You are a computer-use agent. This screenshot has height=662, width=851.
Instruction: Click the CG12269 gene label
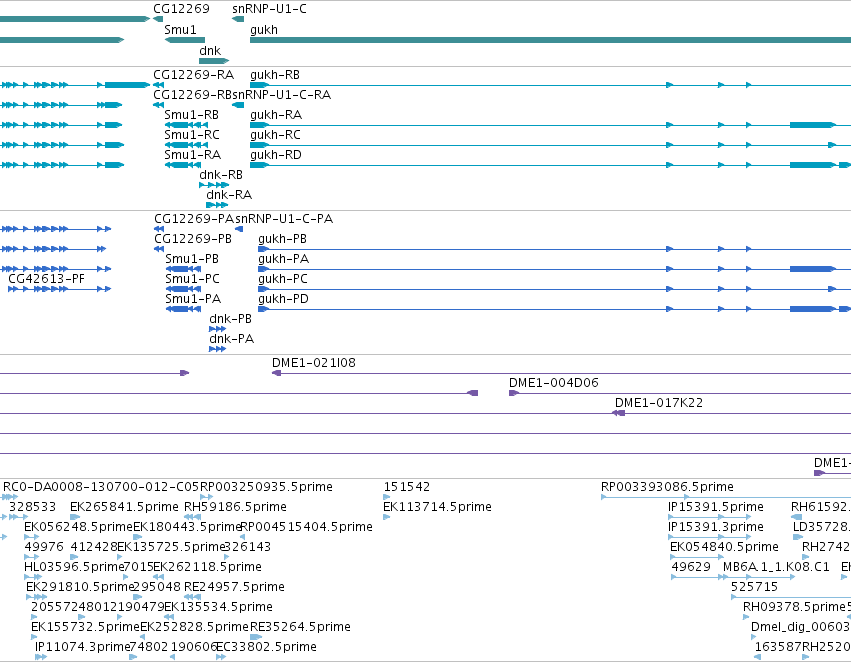click(x=181, y=9)
